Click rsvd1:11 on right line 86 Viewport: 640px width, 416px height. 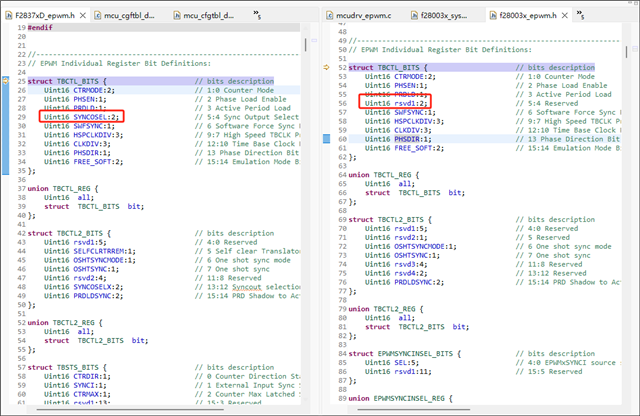click(413, 372)
